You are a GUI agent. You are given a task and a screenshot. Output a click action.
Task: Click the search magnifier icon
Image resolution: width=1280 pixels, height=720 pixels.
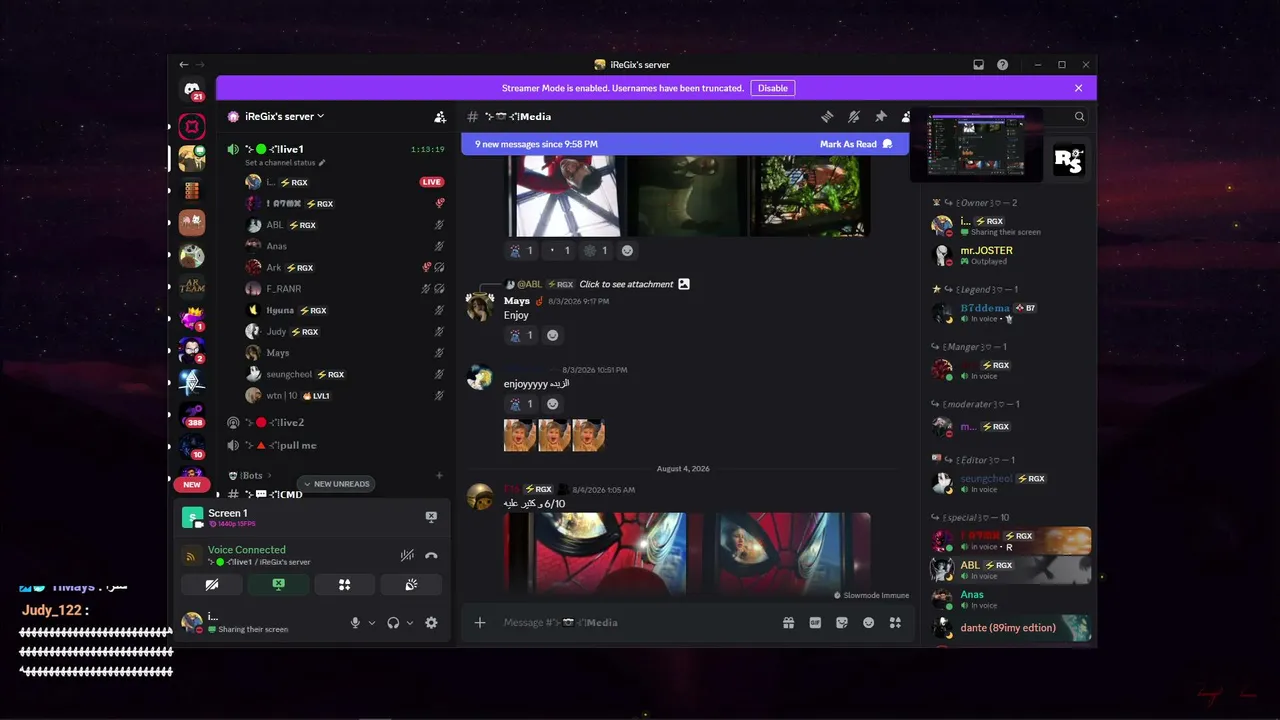(1079, 117)
